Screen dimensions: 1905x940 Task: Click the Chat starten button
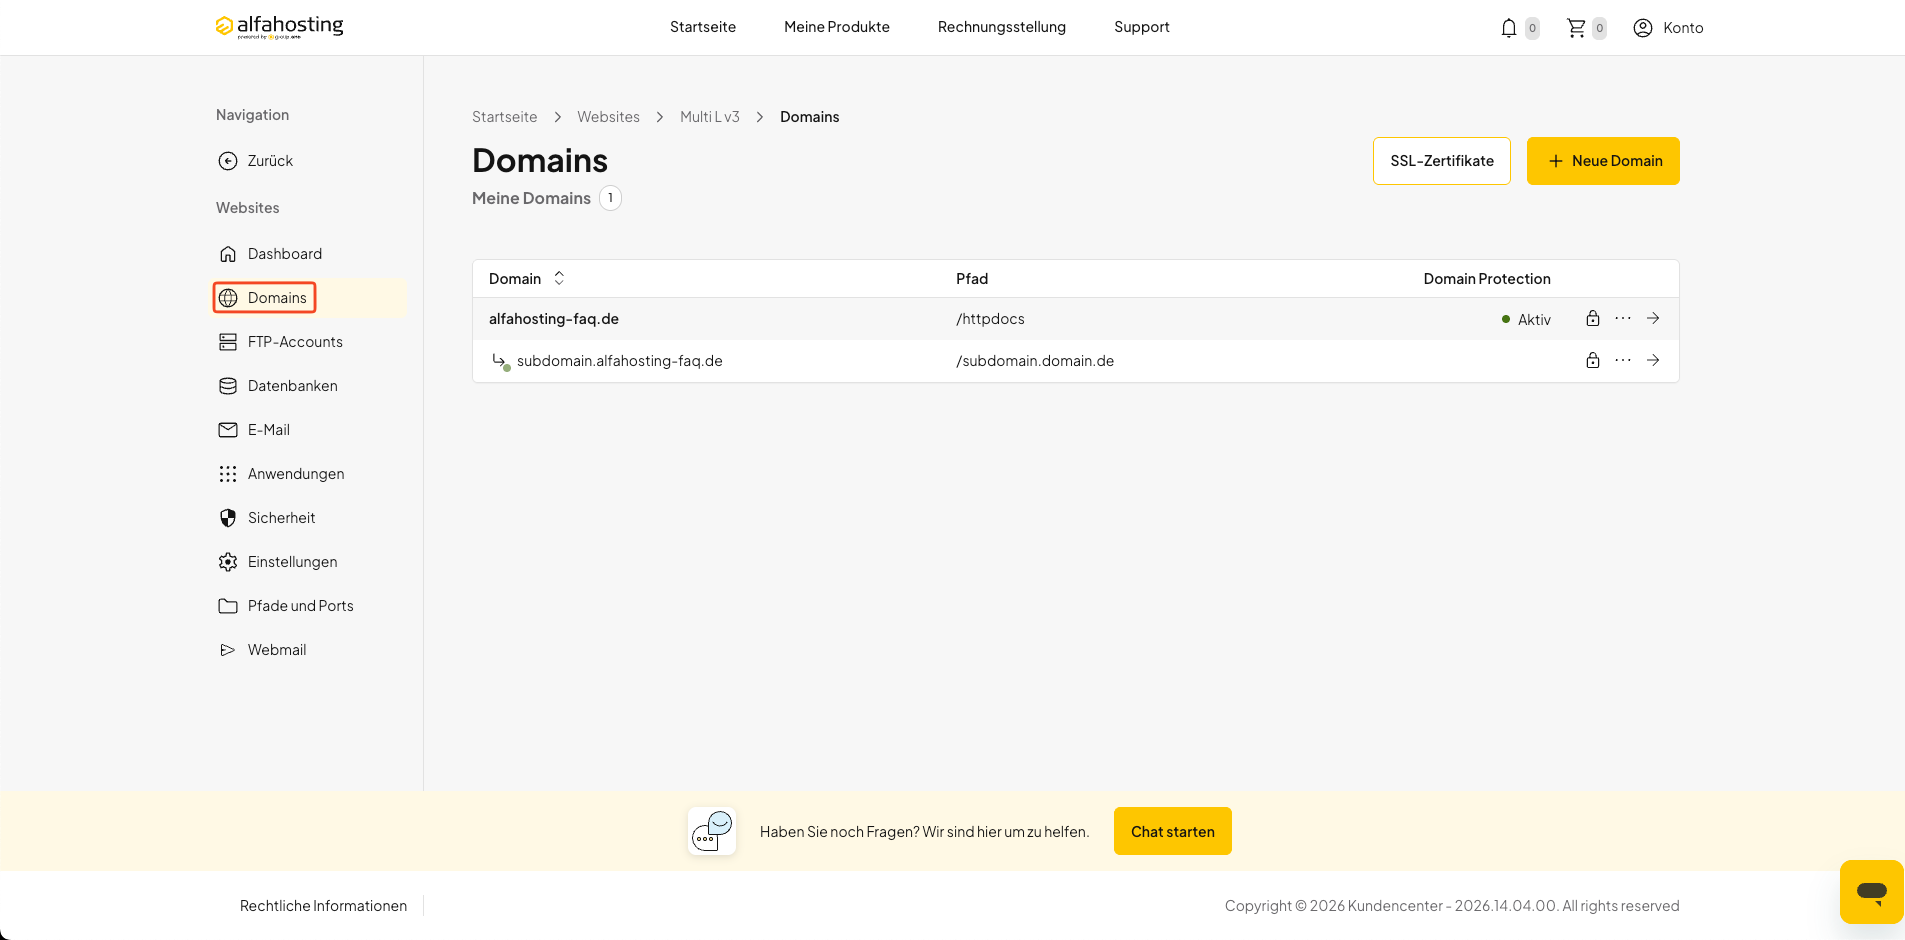pos(1173,831)
